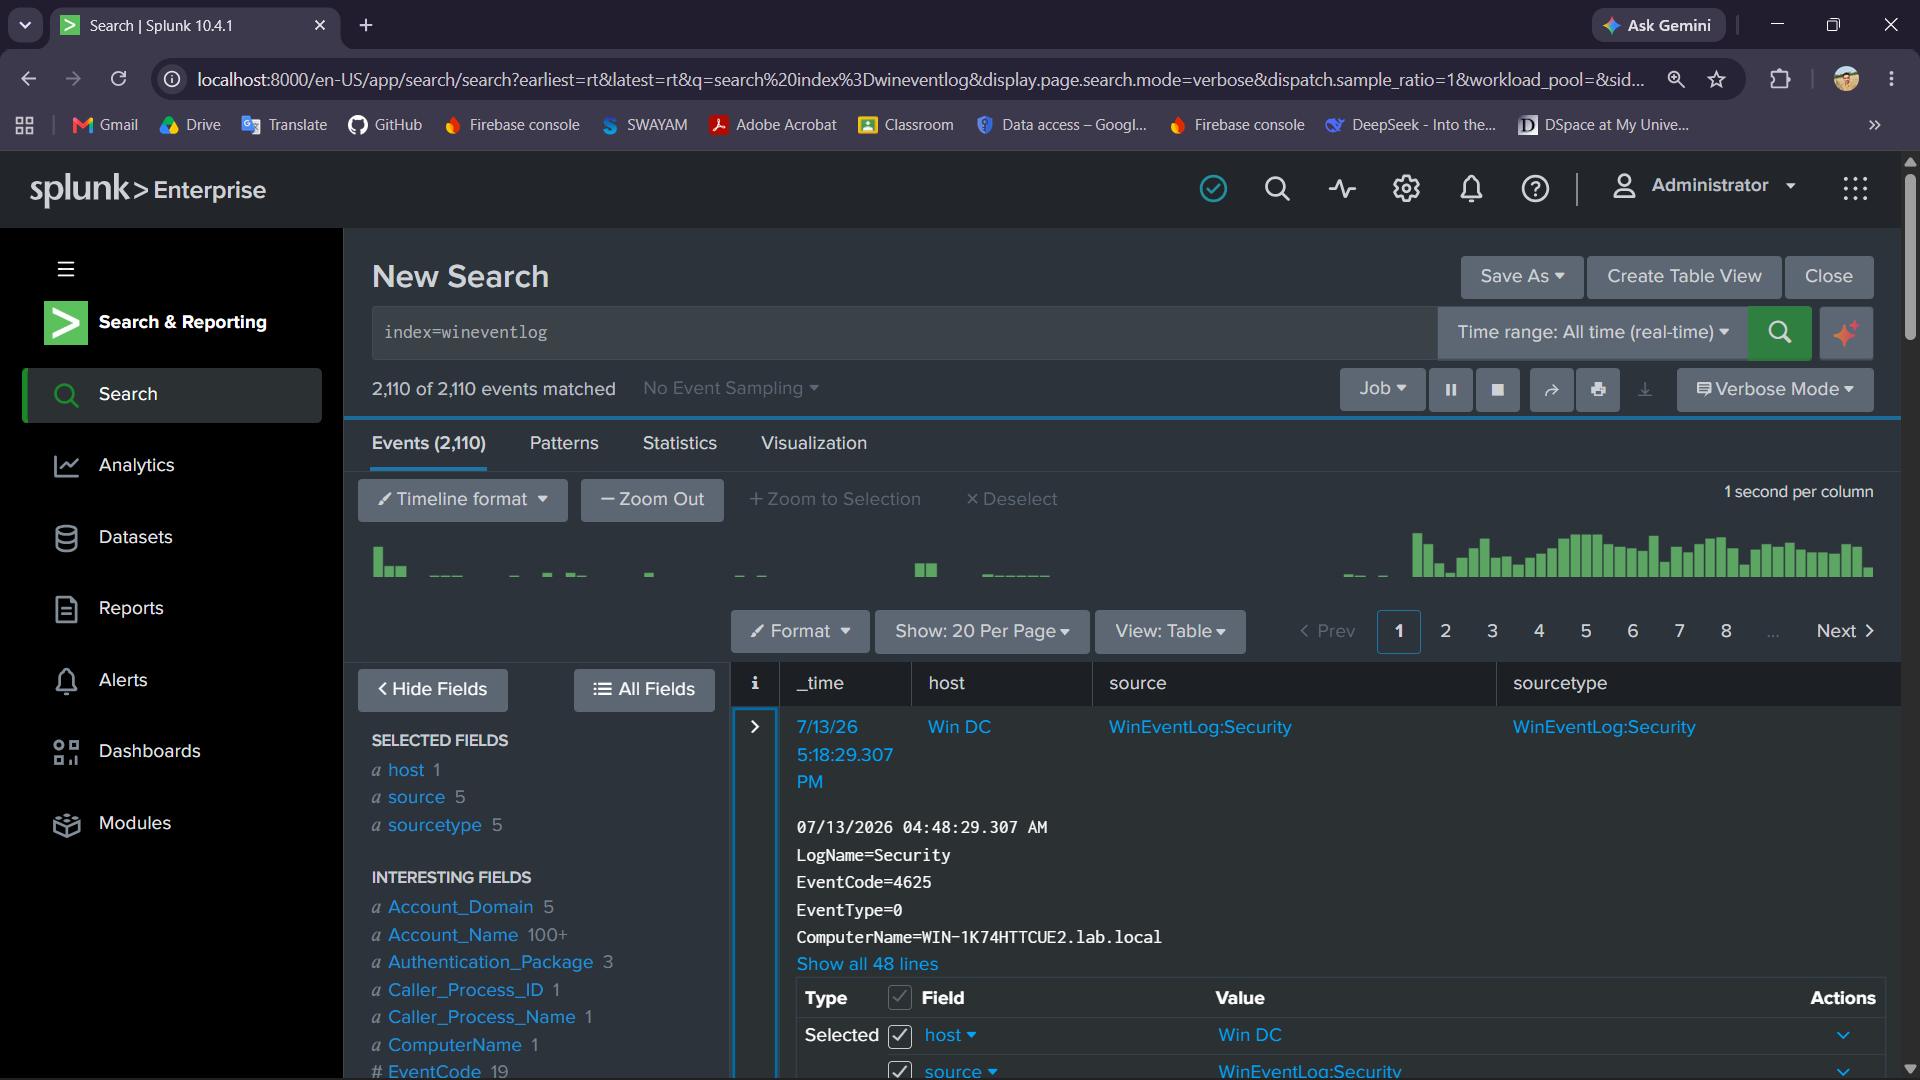Open the AI assistant sparkle icon
Viewport: 1920px width, 1080px height.
(x=1846, y=332)
